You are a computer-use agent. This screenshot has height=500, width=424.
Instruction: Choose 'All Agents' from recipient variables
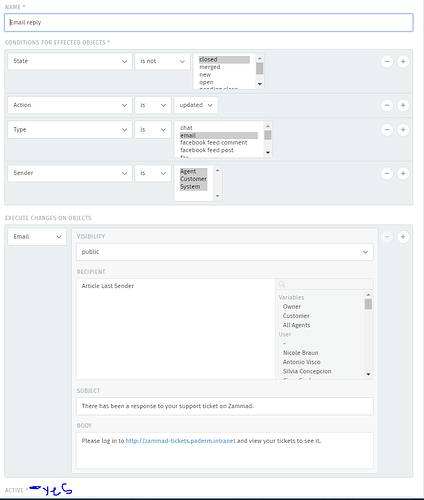(x=296, y=325)
